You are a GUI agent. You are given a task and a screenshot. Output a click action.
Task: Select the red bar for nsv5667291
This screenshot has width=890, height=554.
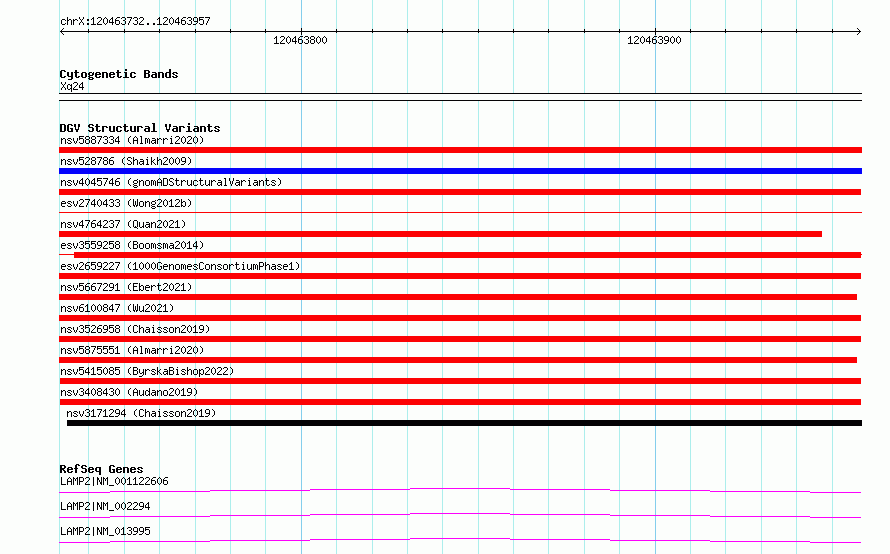(x=458, y=297)
